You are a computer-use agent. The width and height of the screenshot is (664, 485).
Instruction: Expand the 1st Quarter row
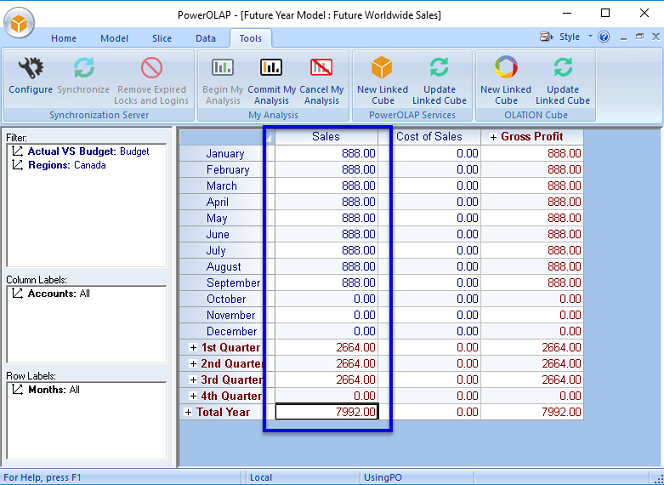[x=193, y=347]
